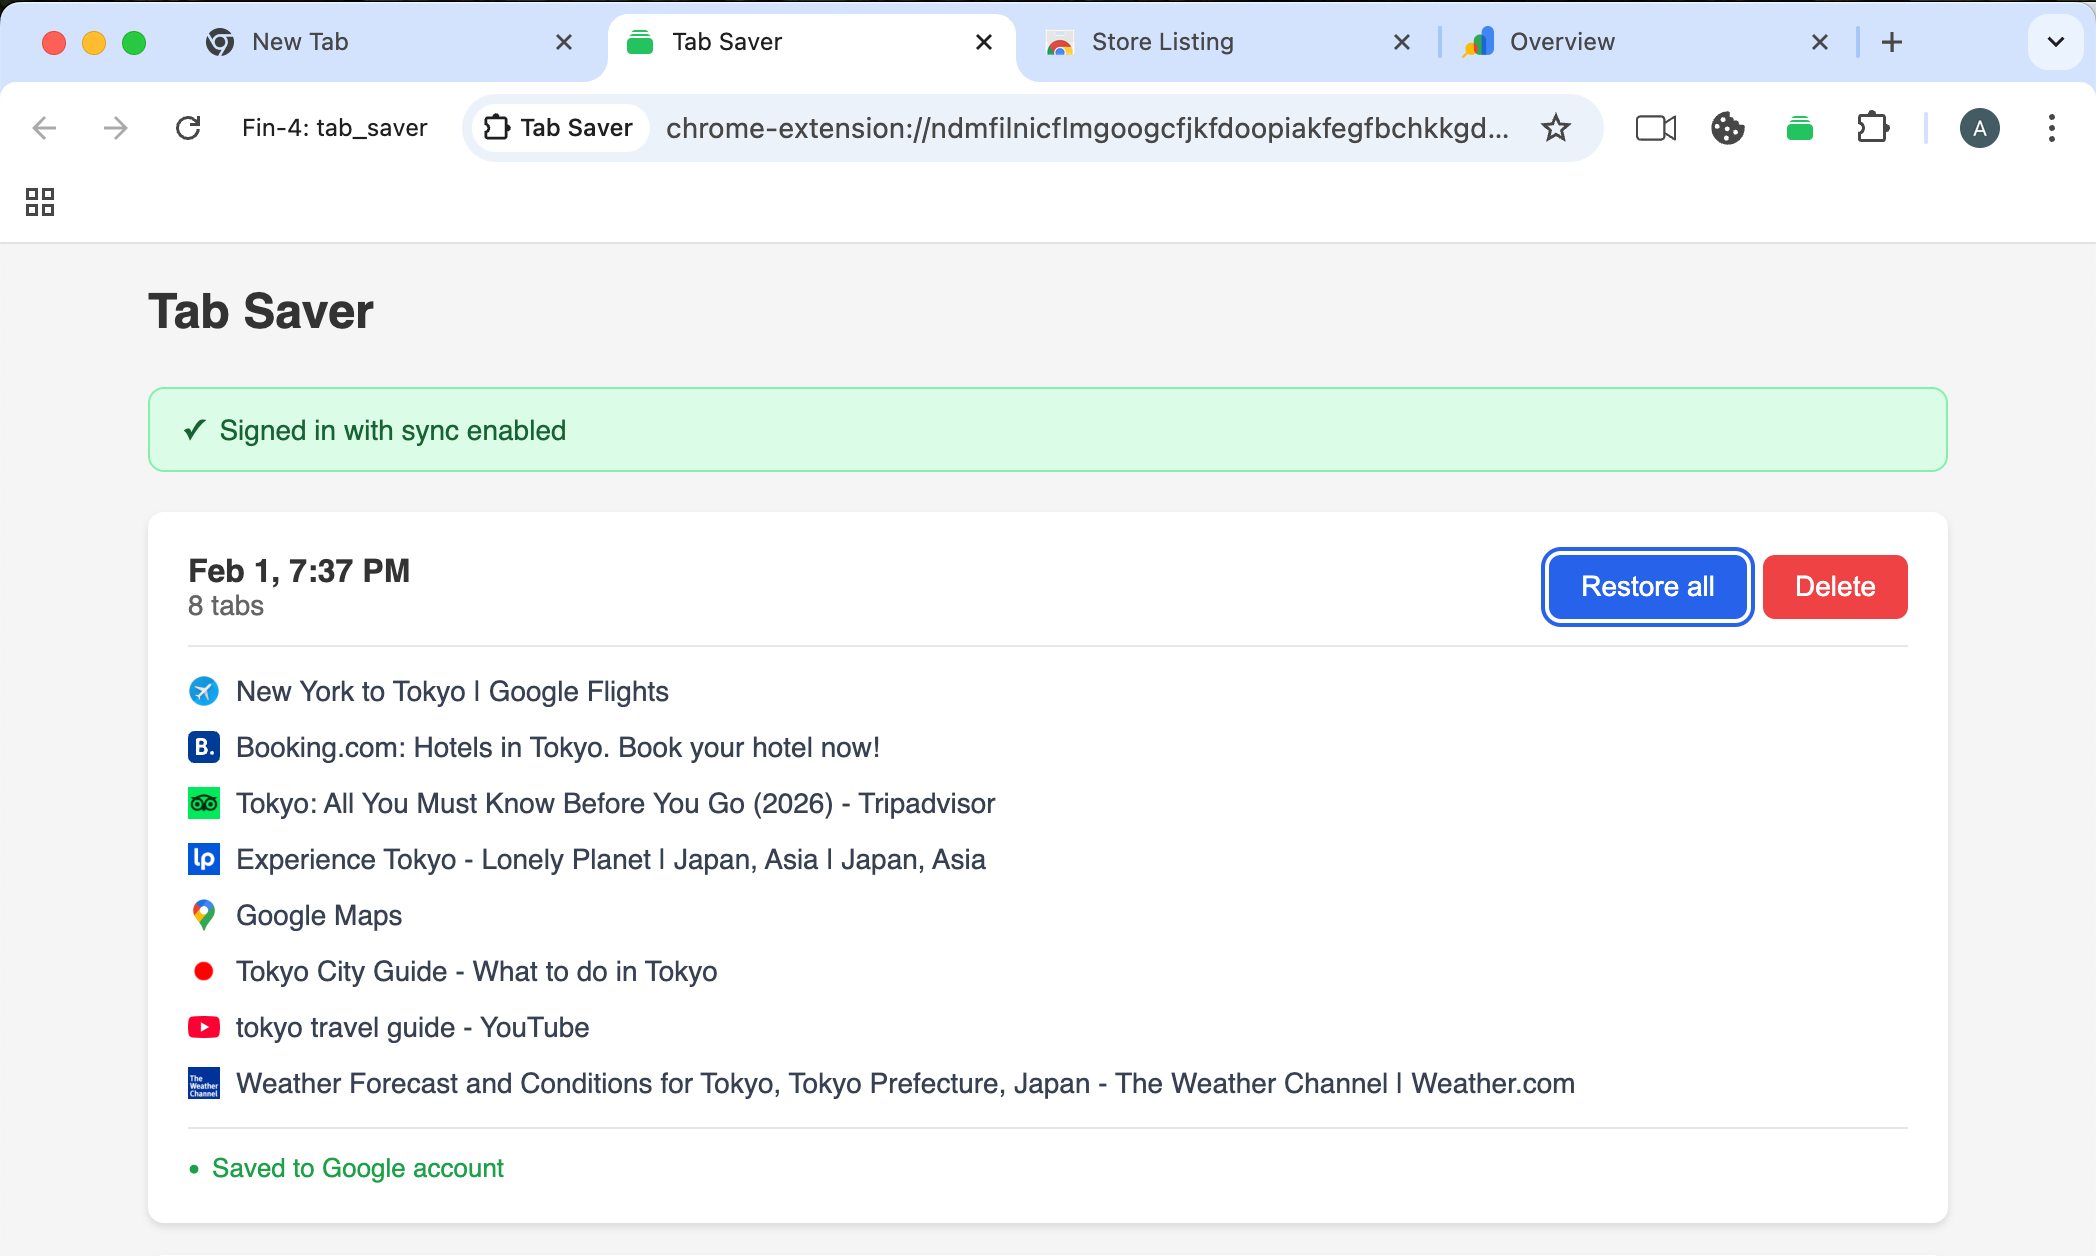Click the YouTube favicon for travel guide
The height and width of the screenshot is (1256, 2096).
(203, 1027)
